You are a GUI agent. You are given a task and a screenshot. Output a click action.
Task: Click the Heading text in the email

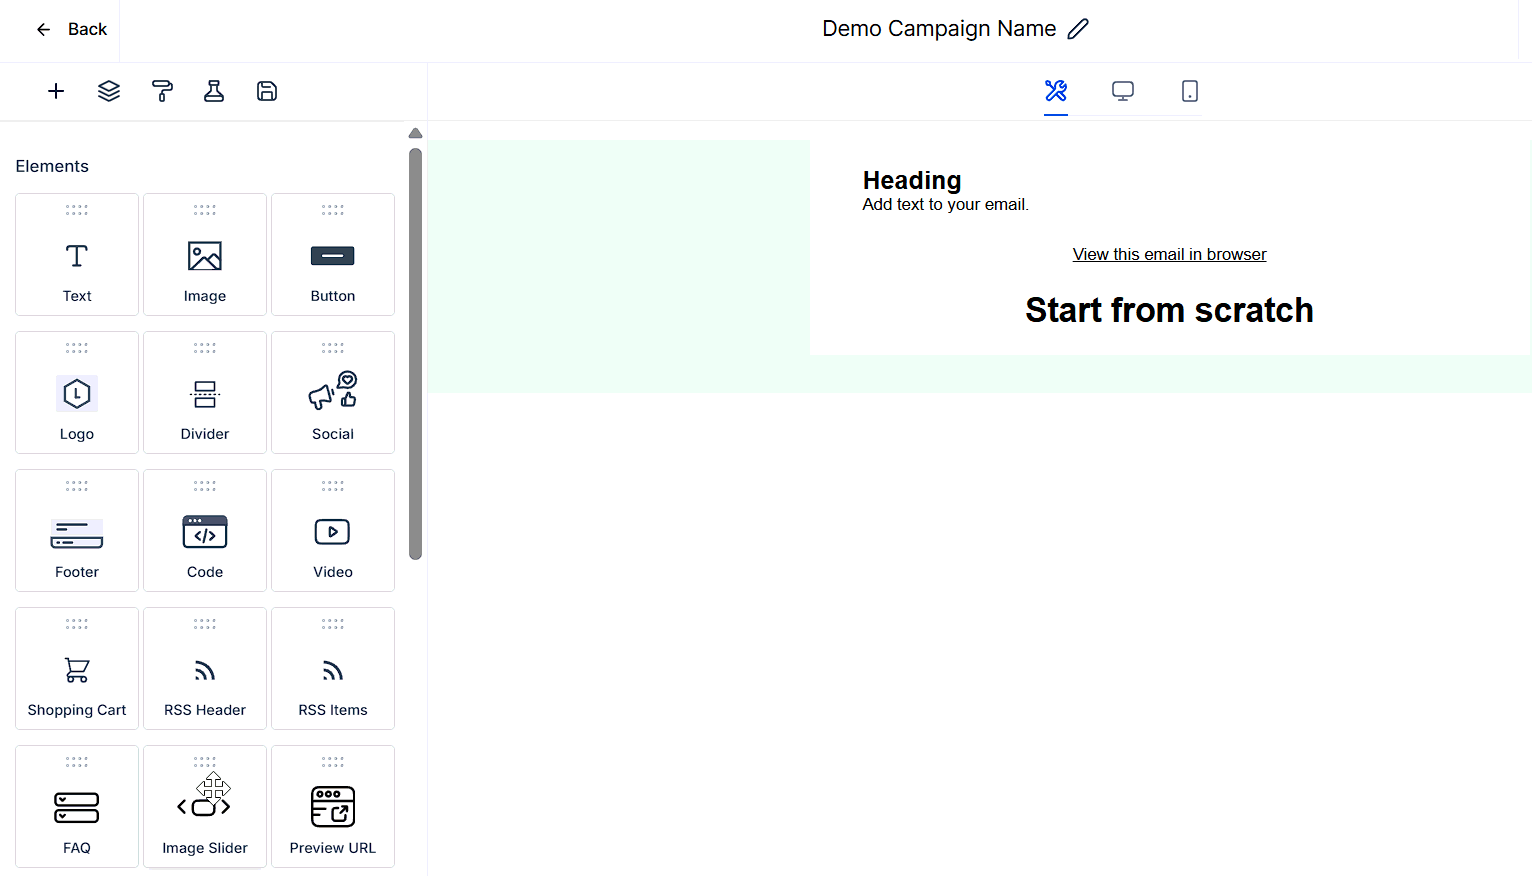tap(912, 180)
